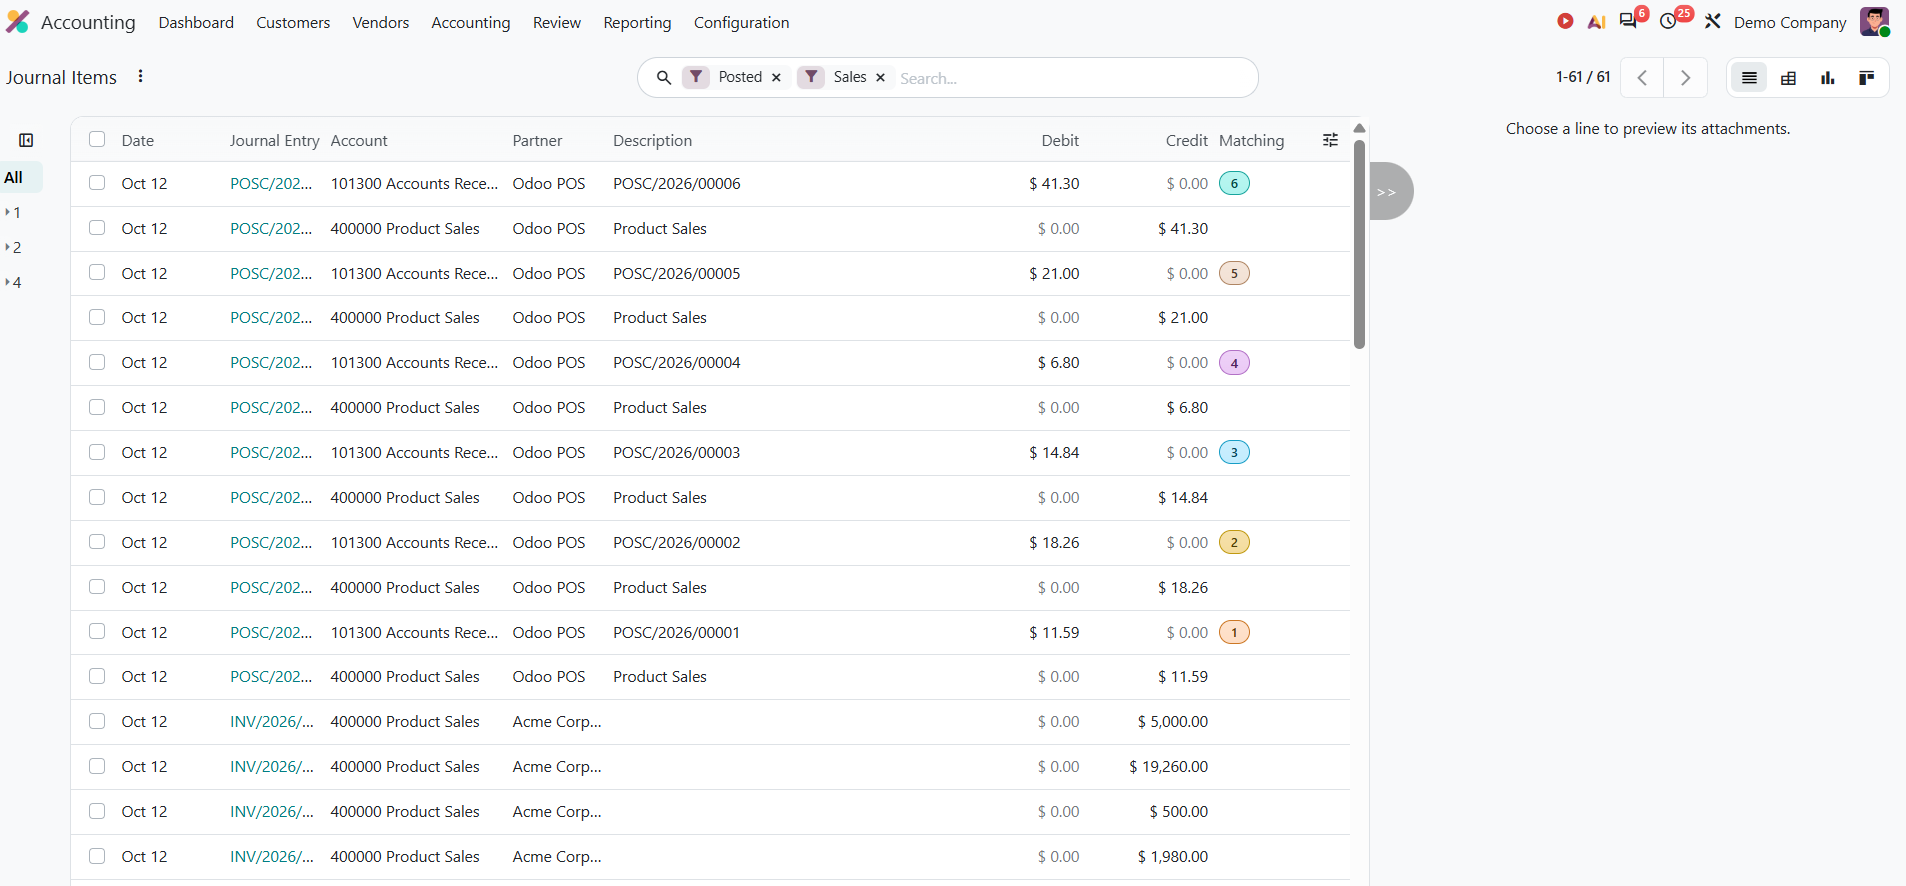Open the Customers menu
The width and height of the screenshot is (1906, 886).
[293, 22]
